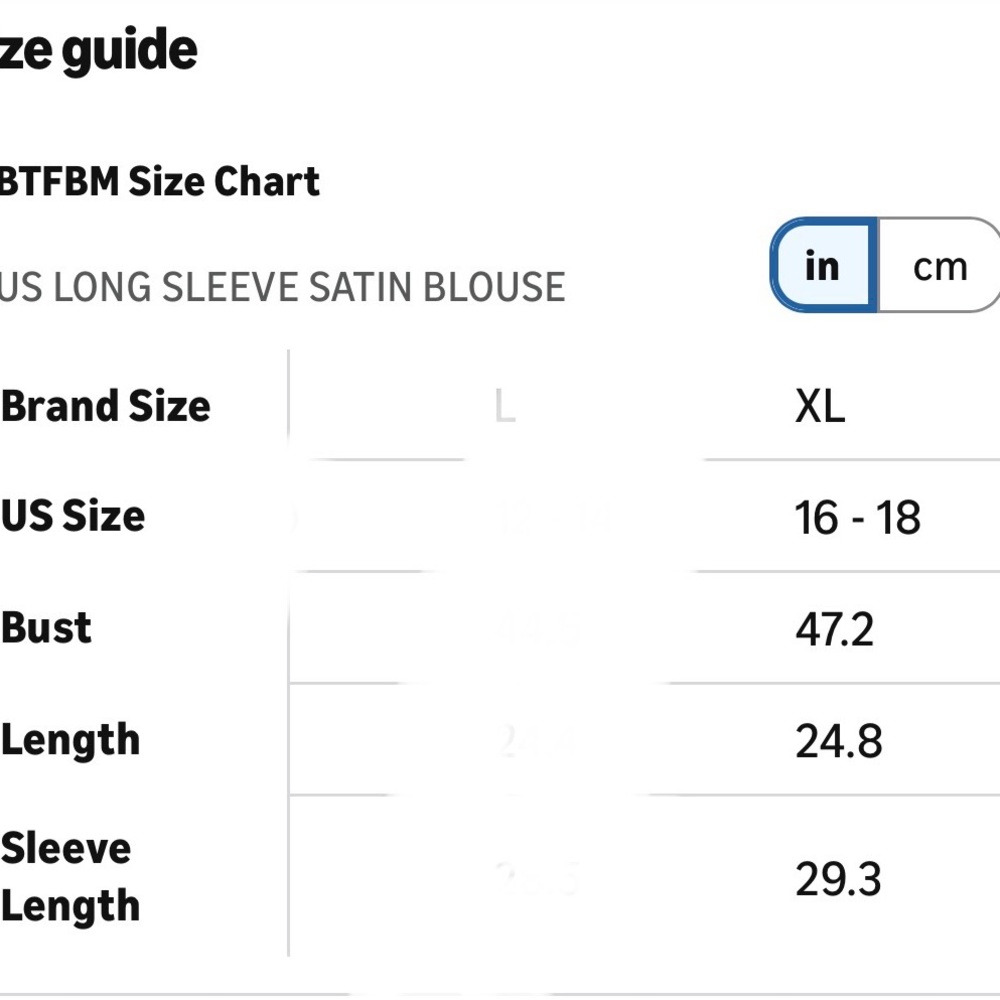Click the US Size row label

pos(74,516)
